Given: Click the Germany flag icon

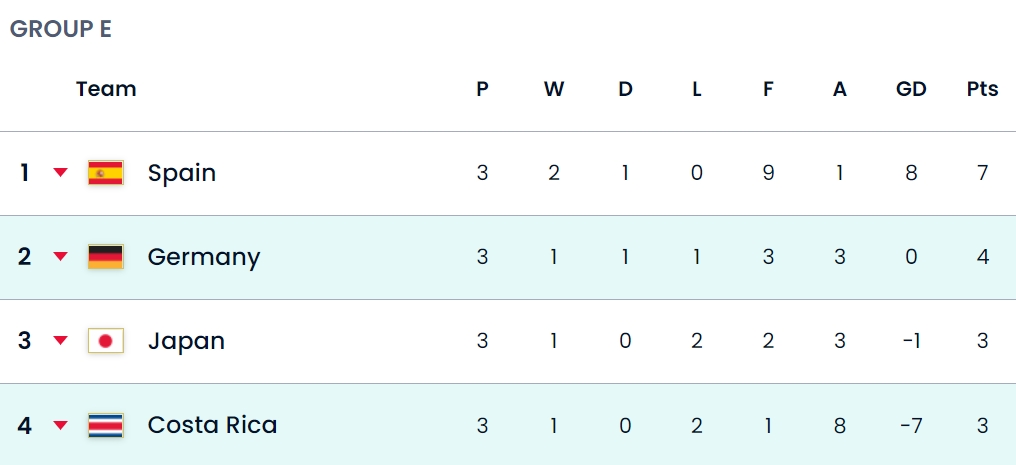Looking at the screenshot, I should pos(106,257).
